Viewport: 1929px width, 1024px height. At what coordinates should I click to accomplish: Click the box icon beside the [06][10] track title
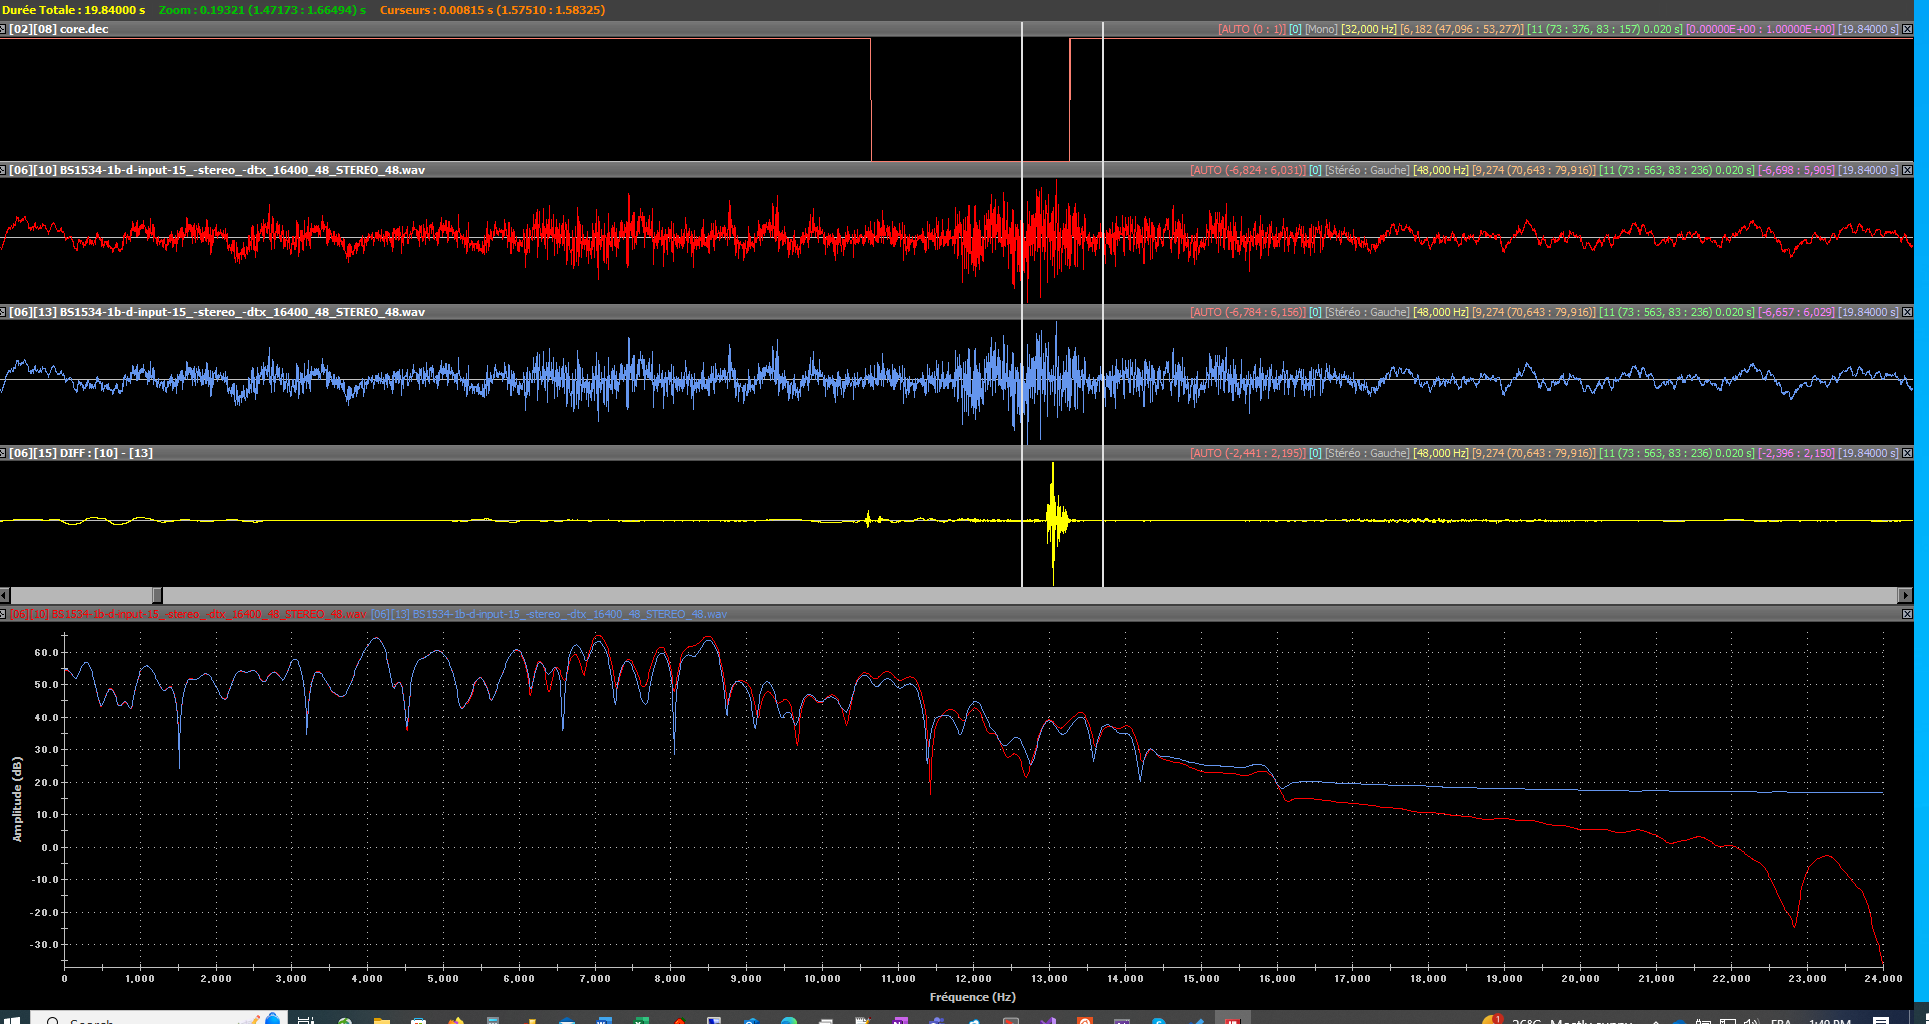(x=3, y=170)
